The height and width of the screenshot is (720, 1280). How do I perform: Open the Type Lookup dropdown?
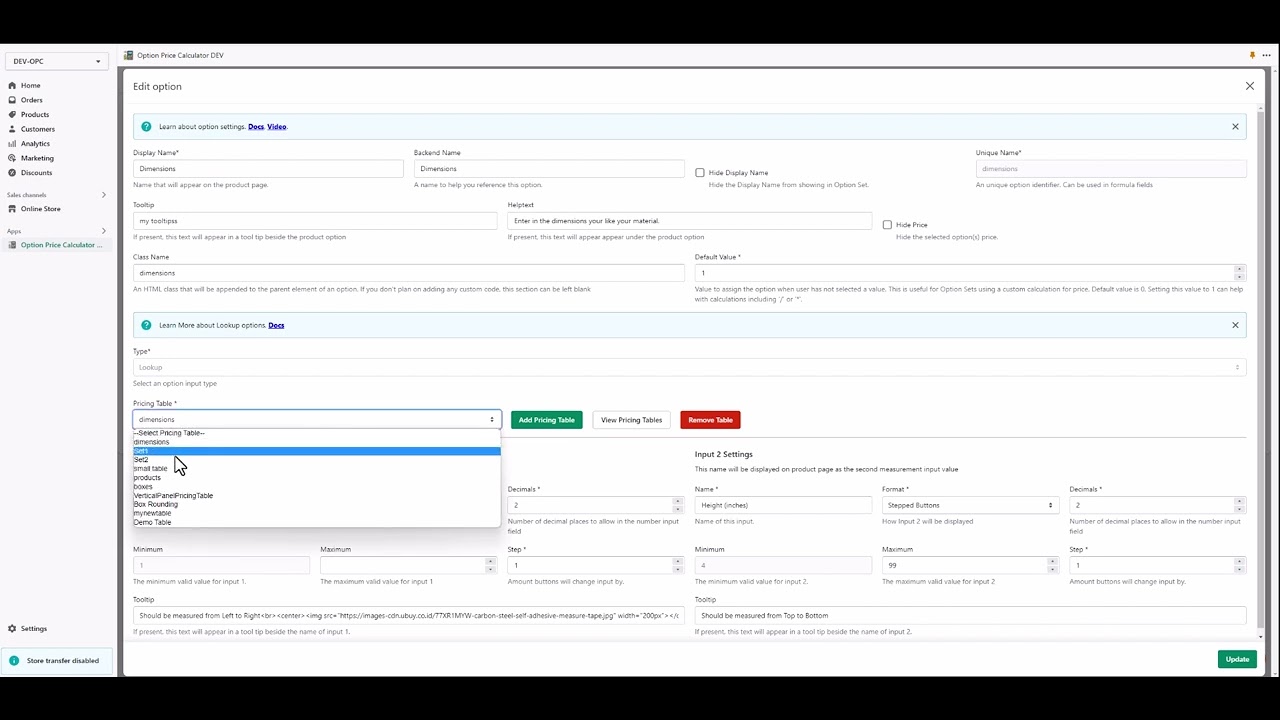tap(690, 367)
